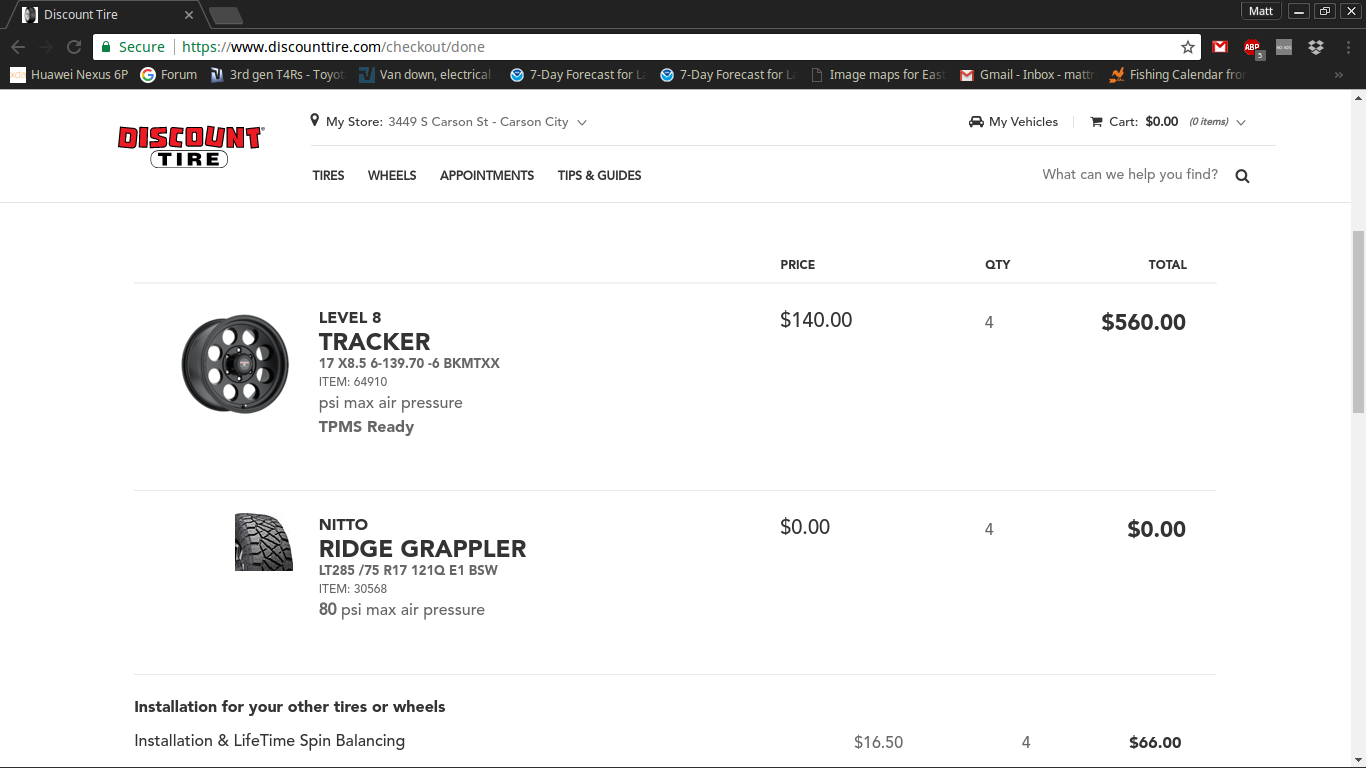Open the APPOINTMENTS menu
This screenshot has height=768, width=1366.
pyautogui.click(x=487, y=175)
